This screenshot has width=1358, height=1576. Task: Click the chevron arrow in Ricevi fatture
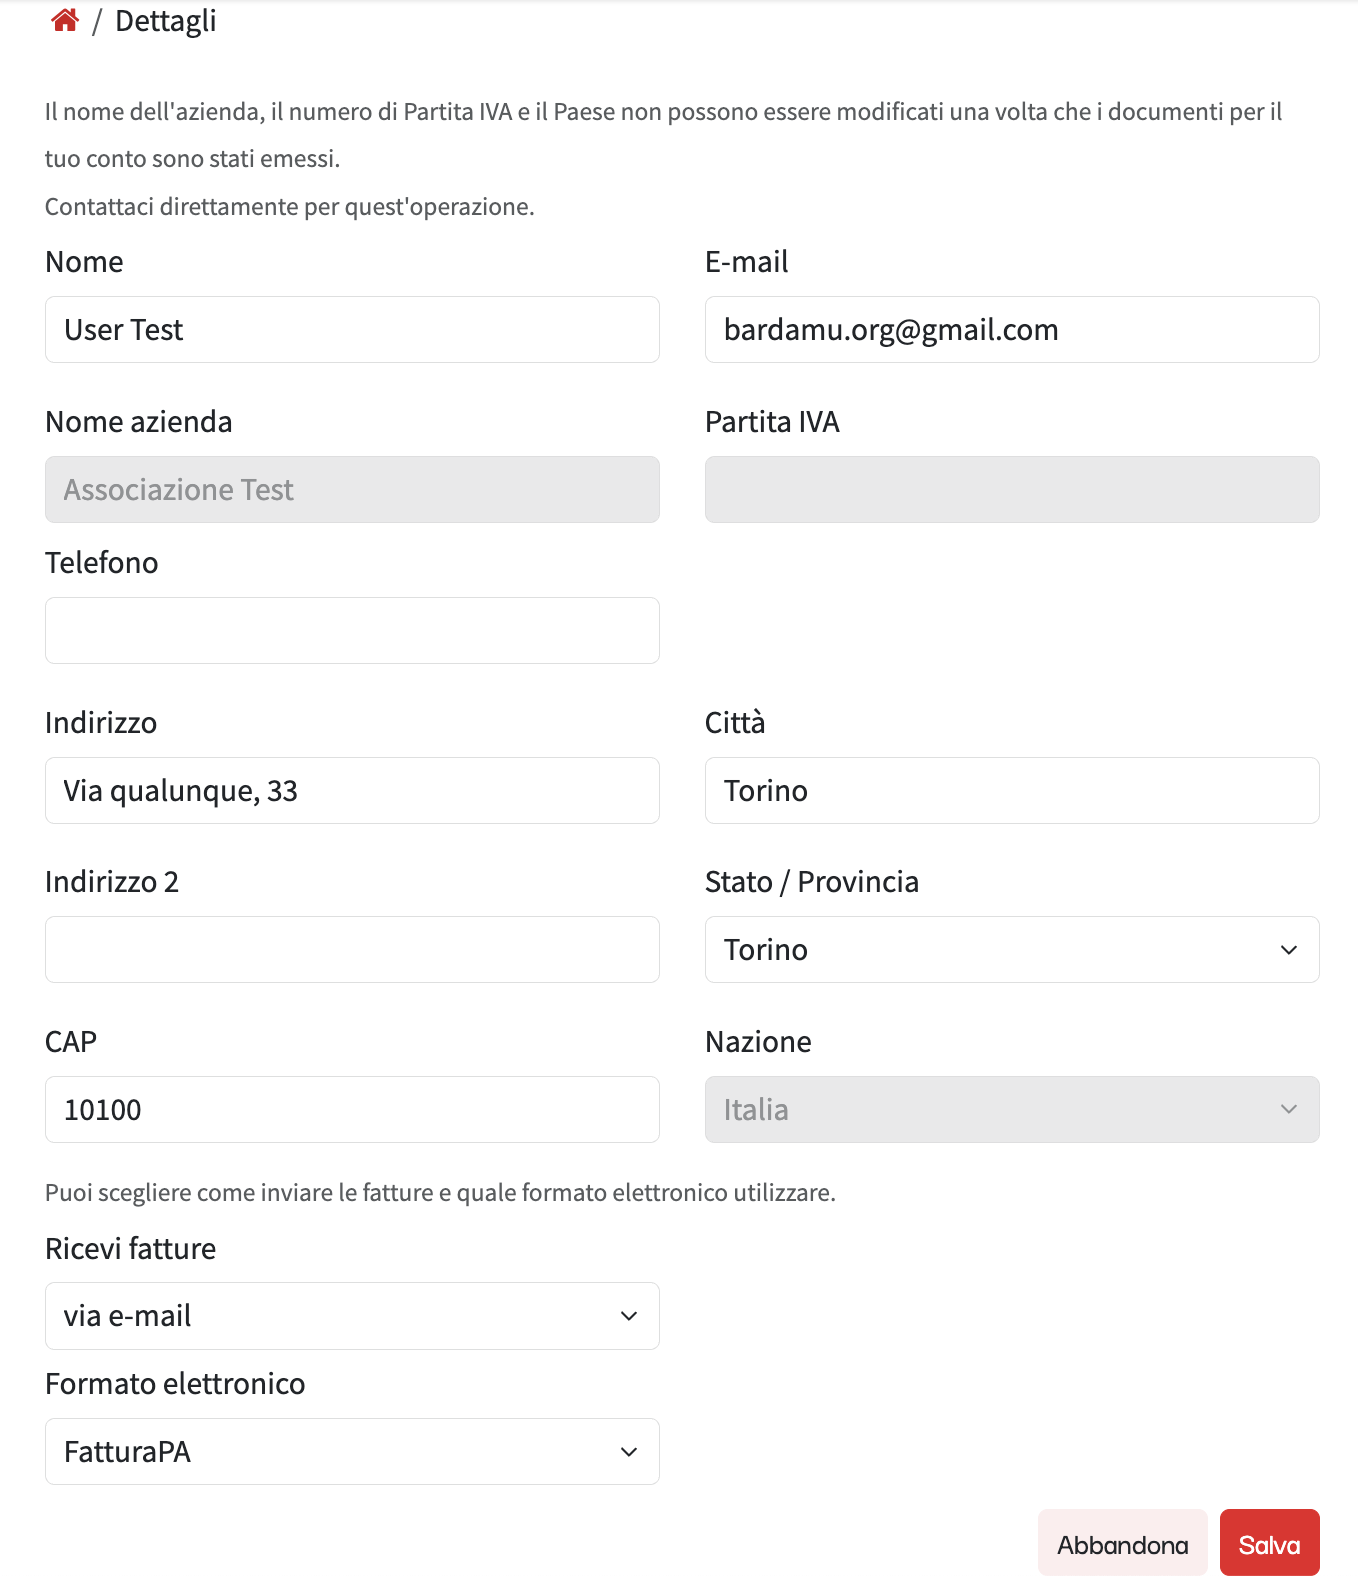pos(629,1316)
